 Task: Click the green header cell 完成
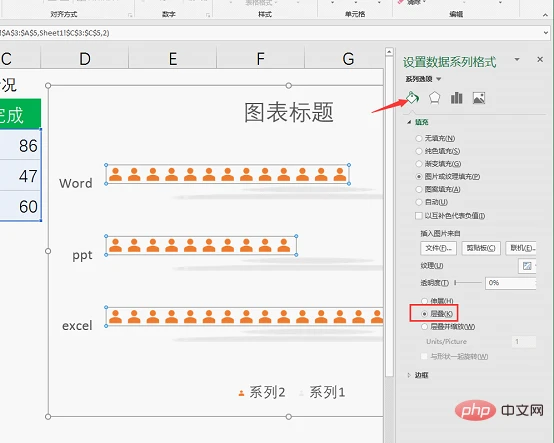pyautogui.click(x=20, y=114)
